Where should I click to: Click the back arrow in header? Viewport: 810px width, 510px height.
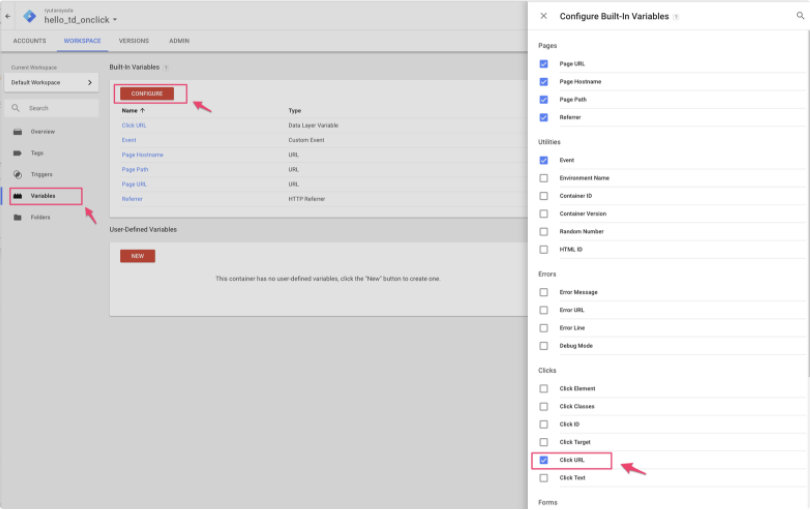(8, 16)
